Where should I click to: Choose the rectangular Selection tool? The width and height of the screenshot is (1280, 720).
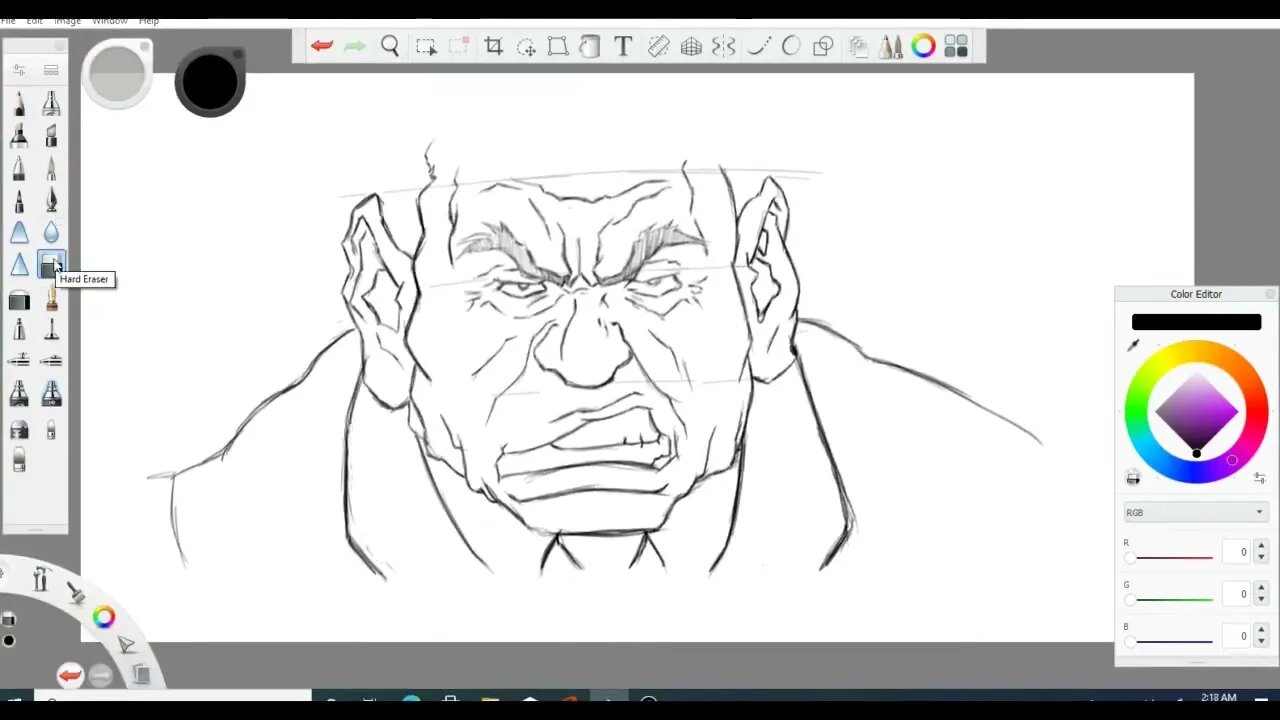(426, 46)
